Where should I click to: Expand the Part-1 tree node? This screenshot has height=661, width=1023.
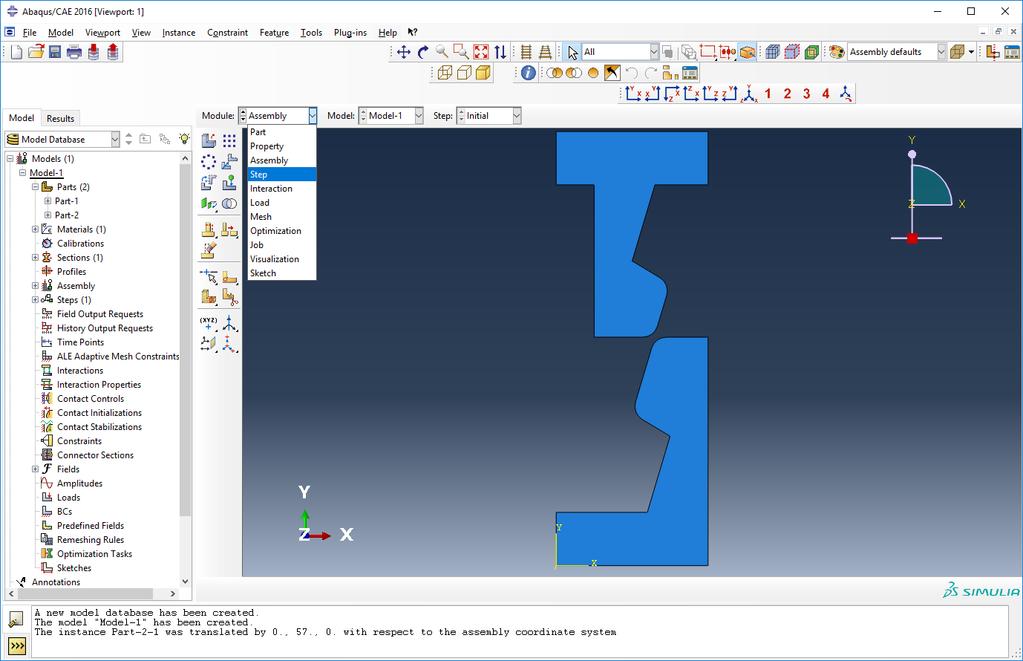(47, 201)
